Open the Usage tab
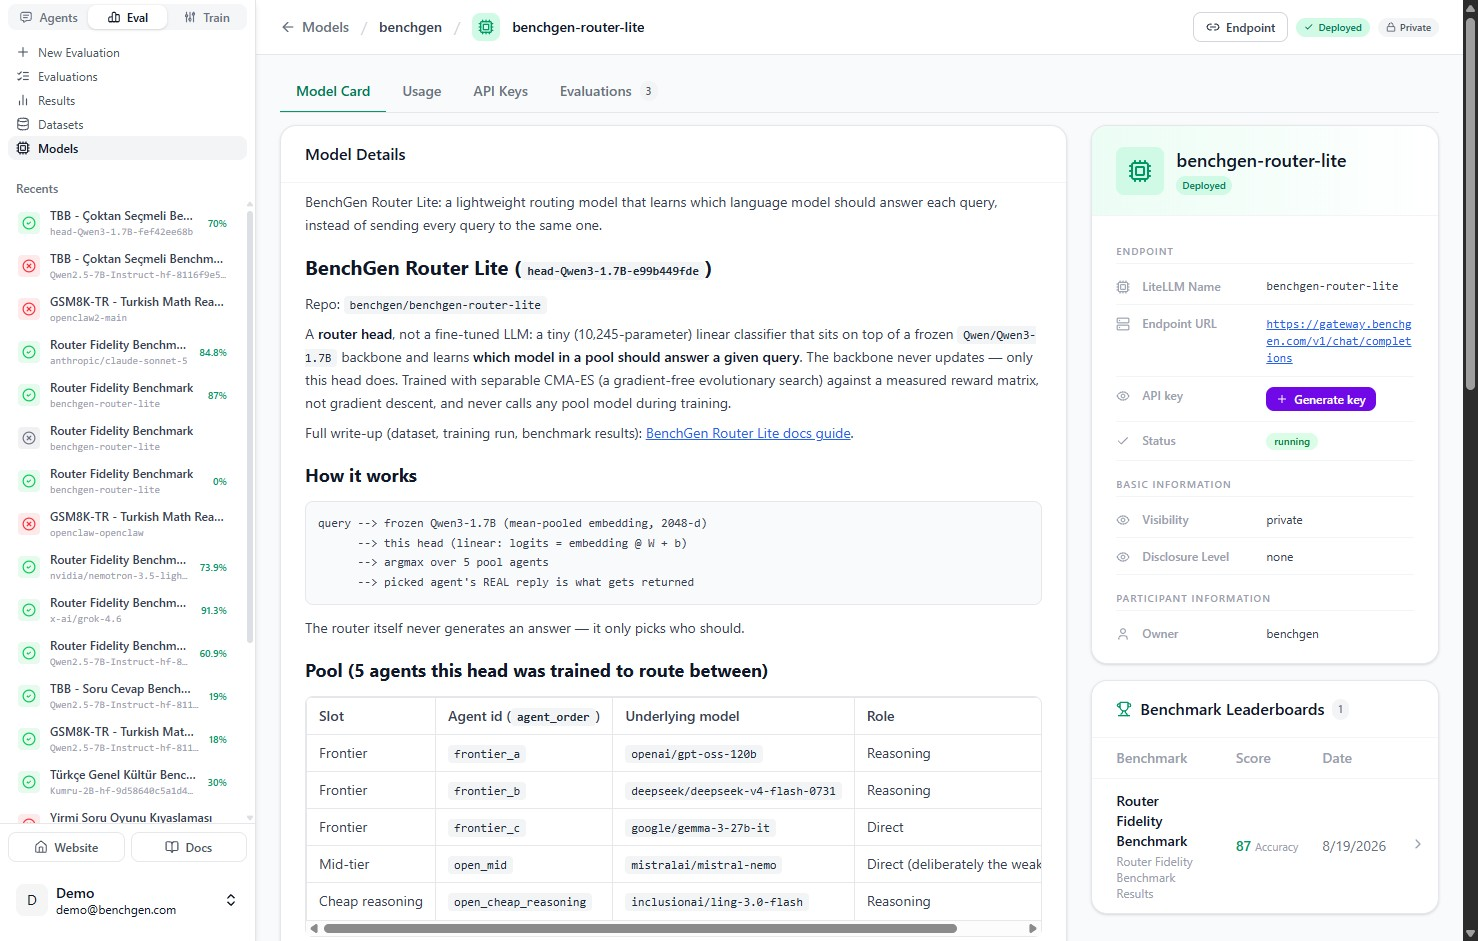Viewport: 1478px width, 941px height. coord(422,91)
